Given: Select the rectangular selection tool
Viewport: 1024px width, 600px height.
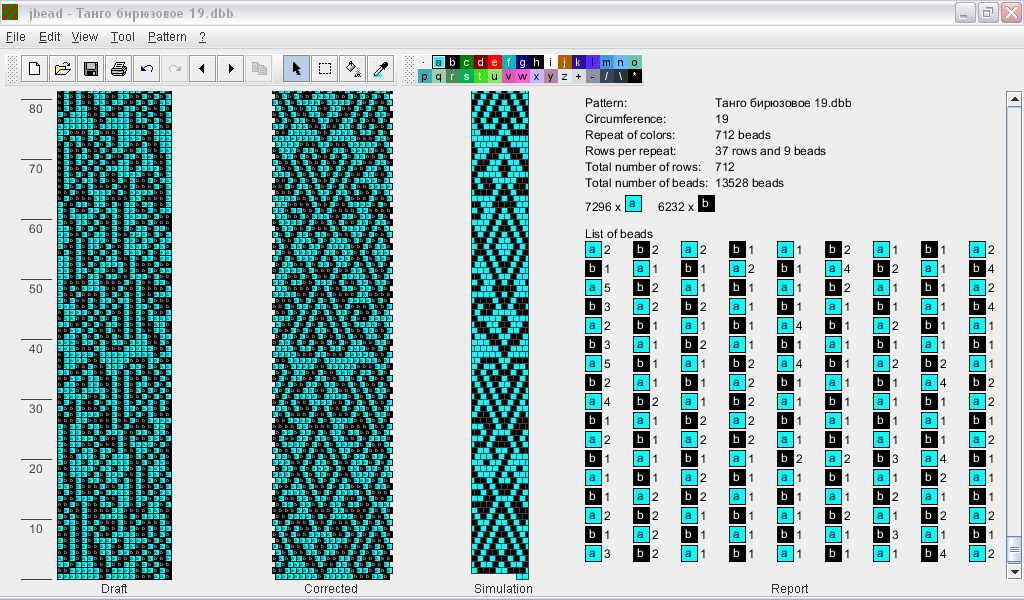Looking at the screenshot, I should point(325,69).
